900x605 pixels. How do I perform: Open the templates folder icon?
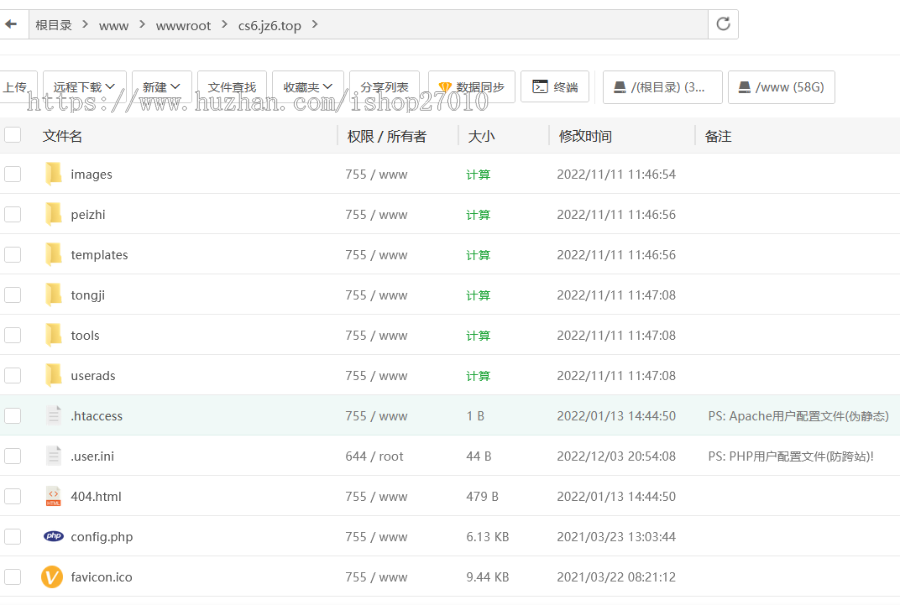click(x=53, y=254)
